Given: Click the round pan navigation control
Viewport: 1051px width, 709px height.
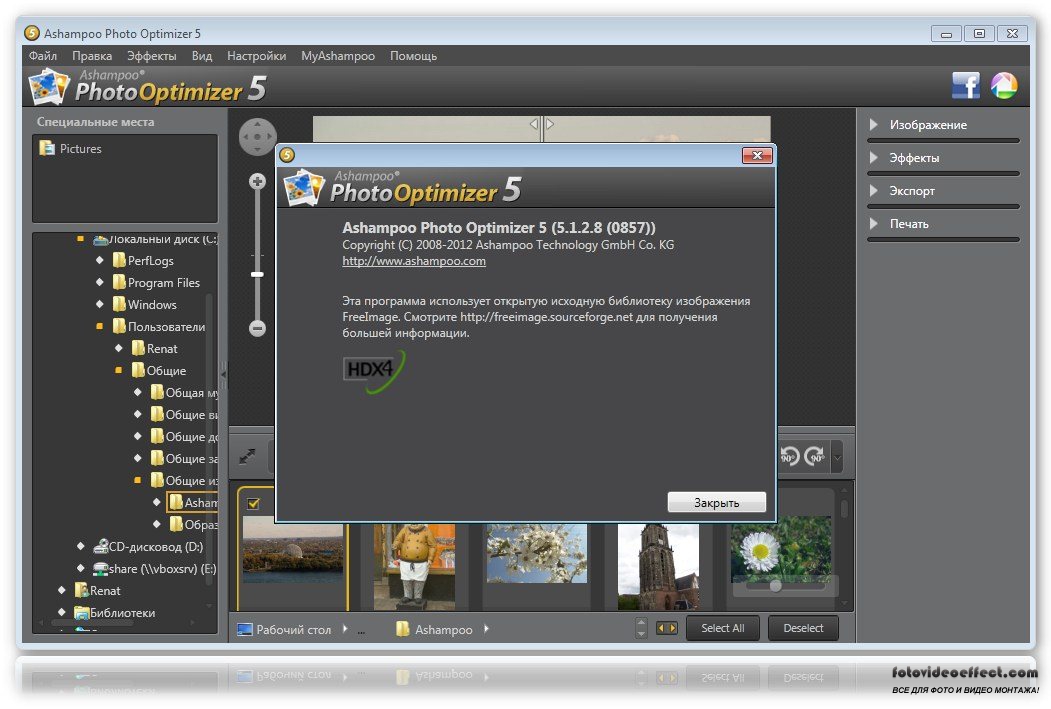Looking at the screenshot, I should pos(257,137).
